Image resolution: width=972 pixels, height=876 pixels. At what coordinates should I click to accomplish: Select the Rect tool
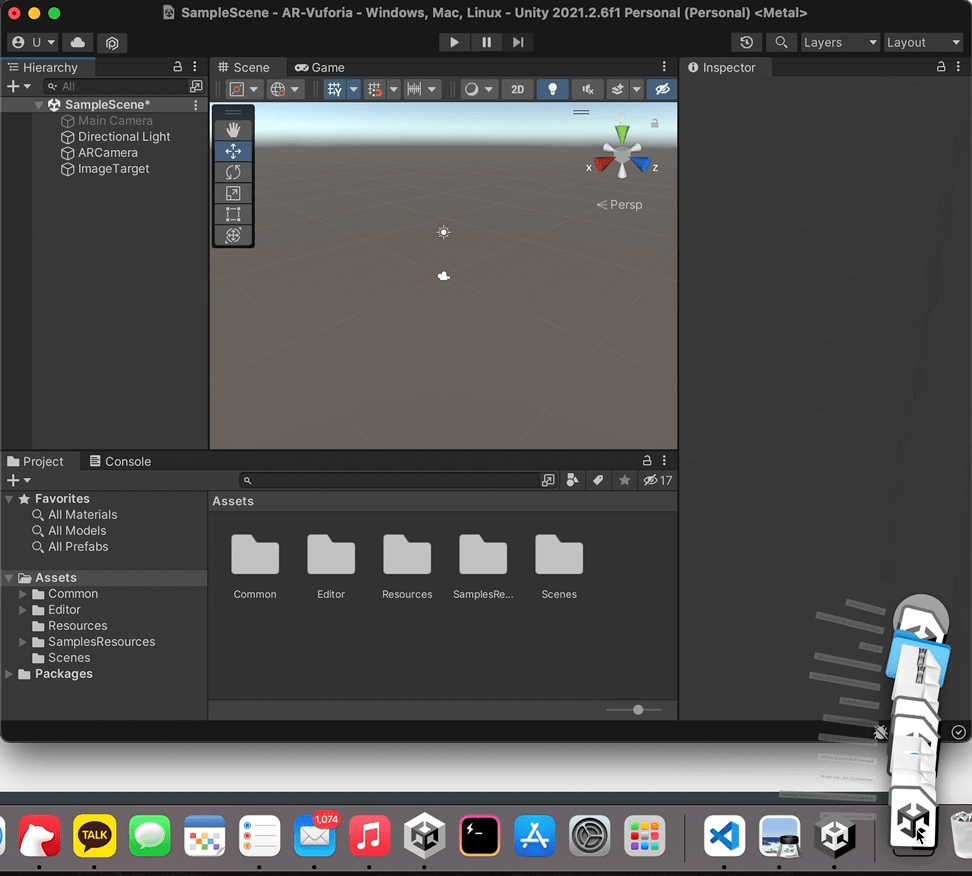pos(233,215)
